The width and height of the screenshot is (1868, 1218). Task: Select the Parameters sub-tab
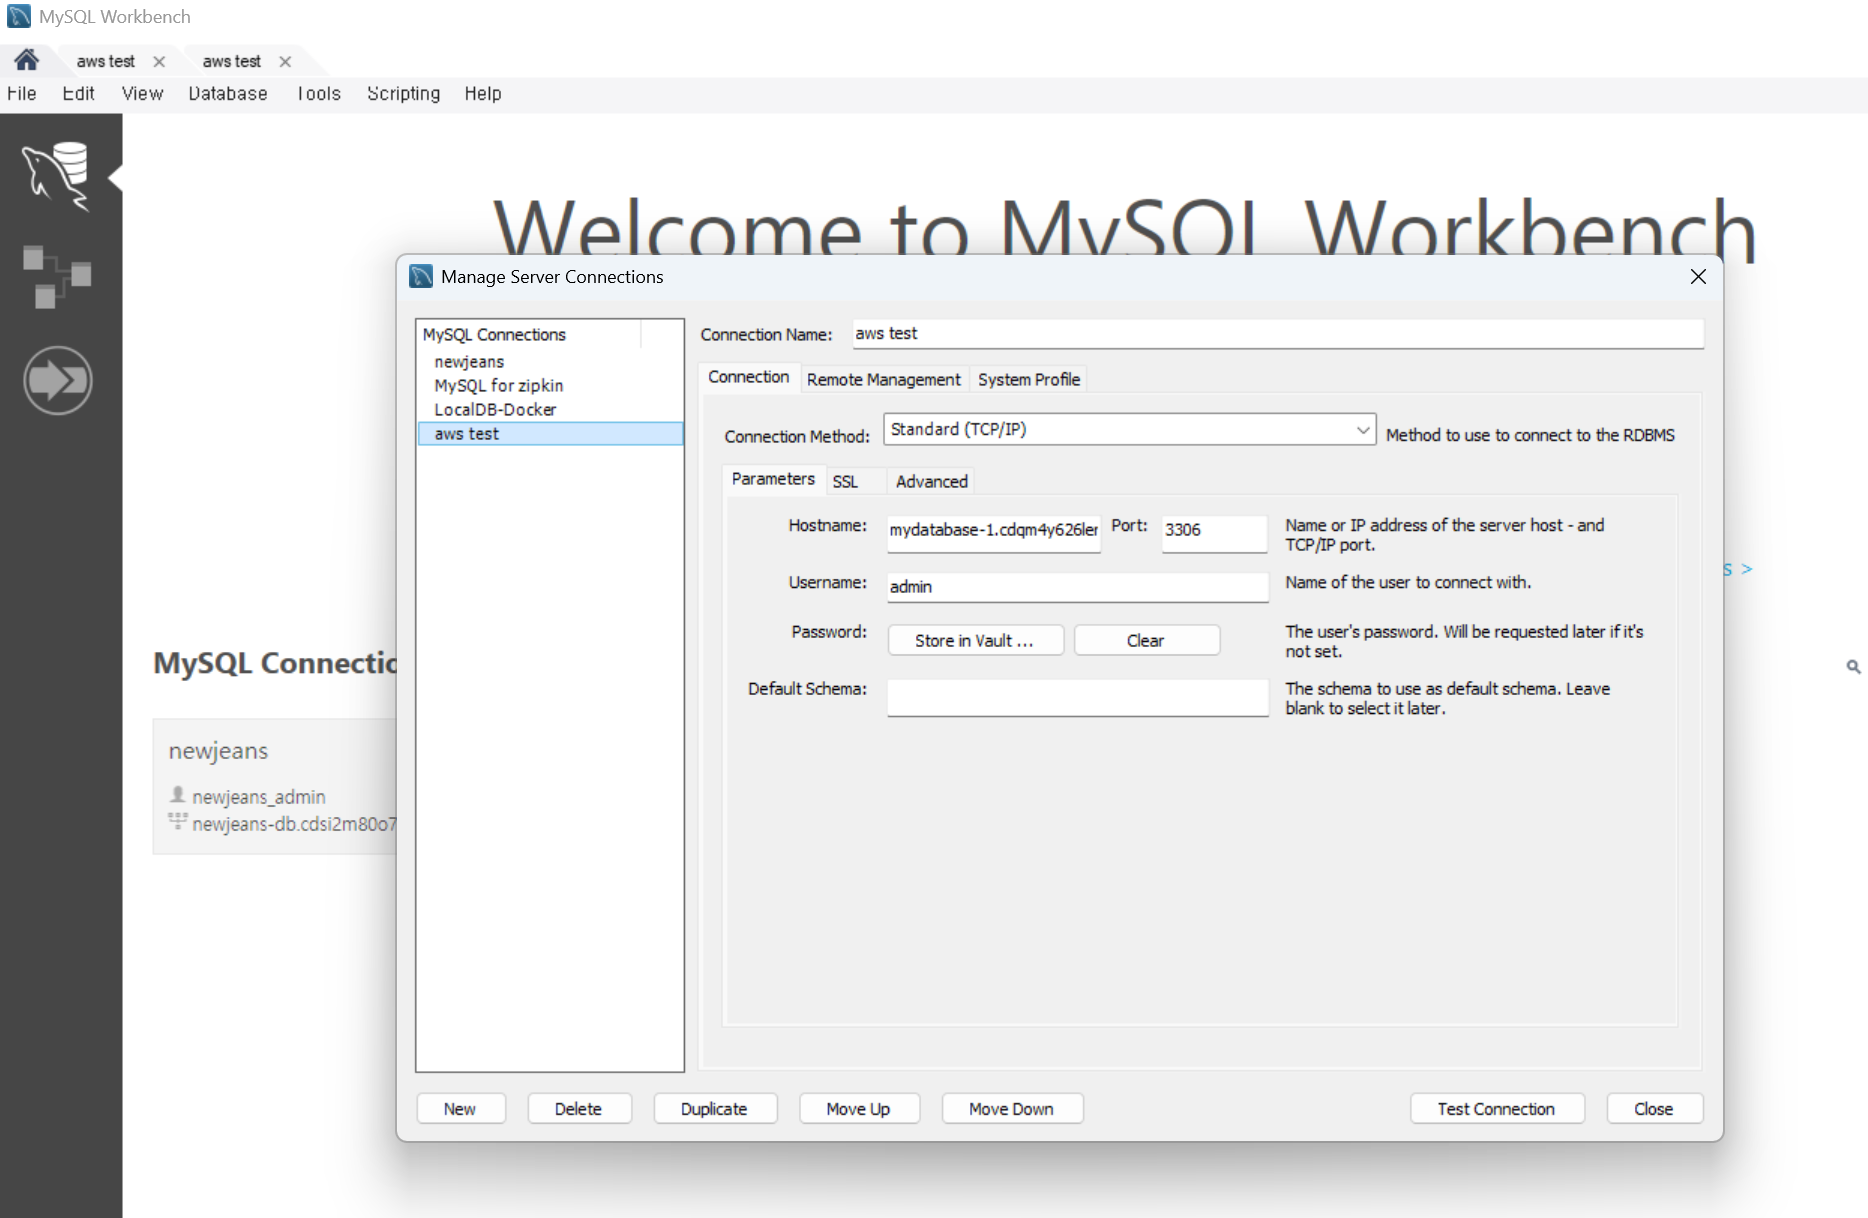point(773,479)
